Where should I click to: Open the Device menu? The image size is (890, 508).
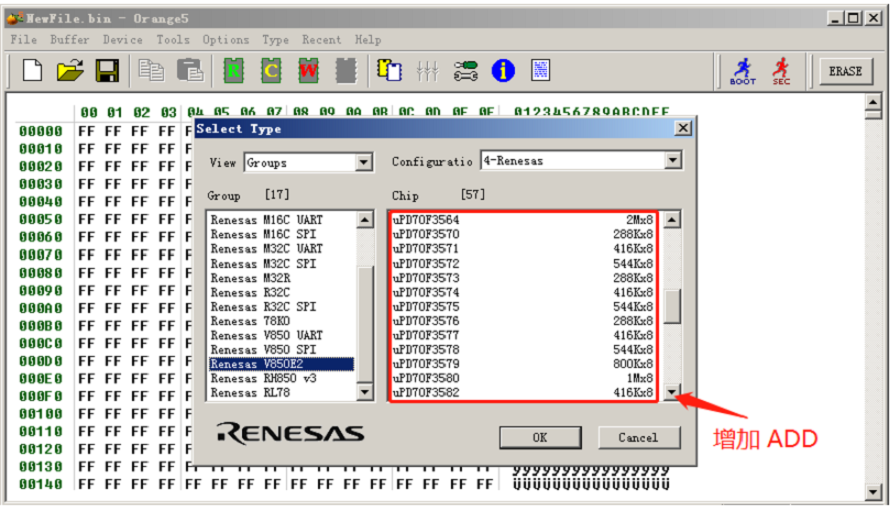tap(123, 40)
